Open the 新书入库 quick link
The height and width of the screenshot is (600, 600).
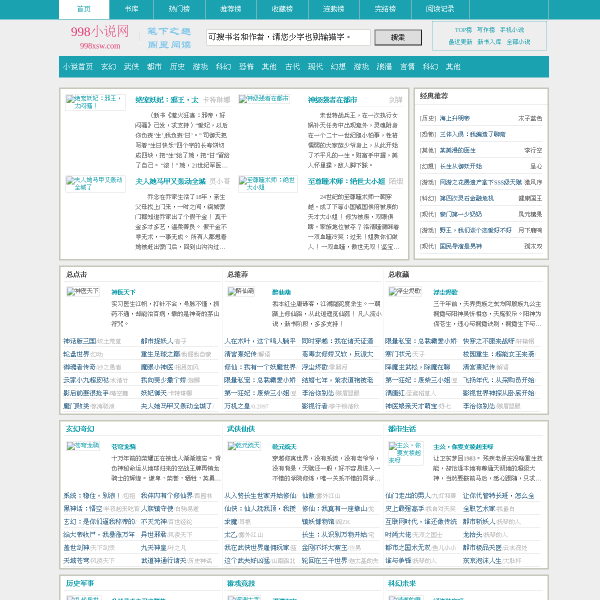click(x=489, y=42)
